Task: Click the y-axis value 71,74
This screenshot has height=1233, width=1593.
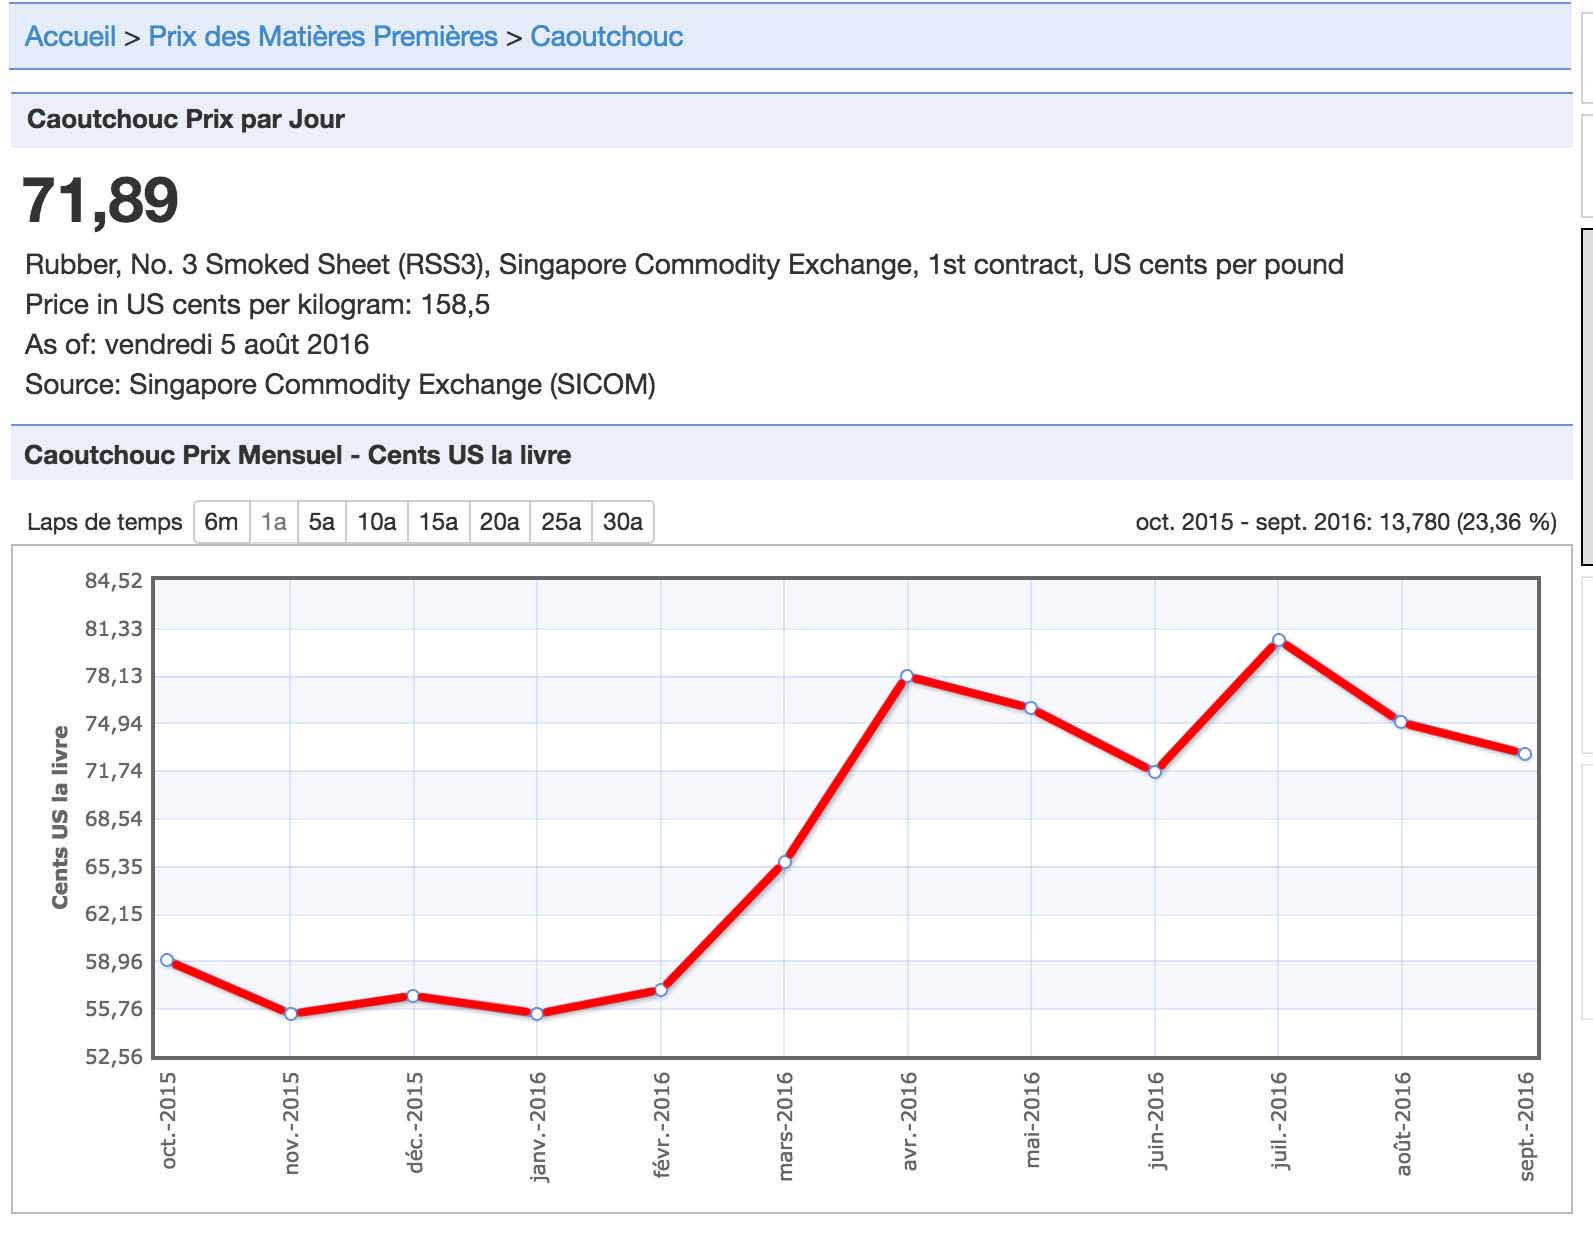Action: 114,771
